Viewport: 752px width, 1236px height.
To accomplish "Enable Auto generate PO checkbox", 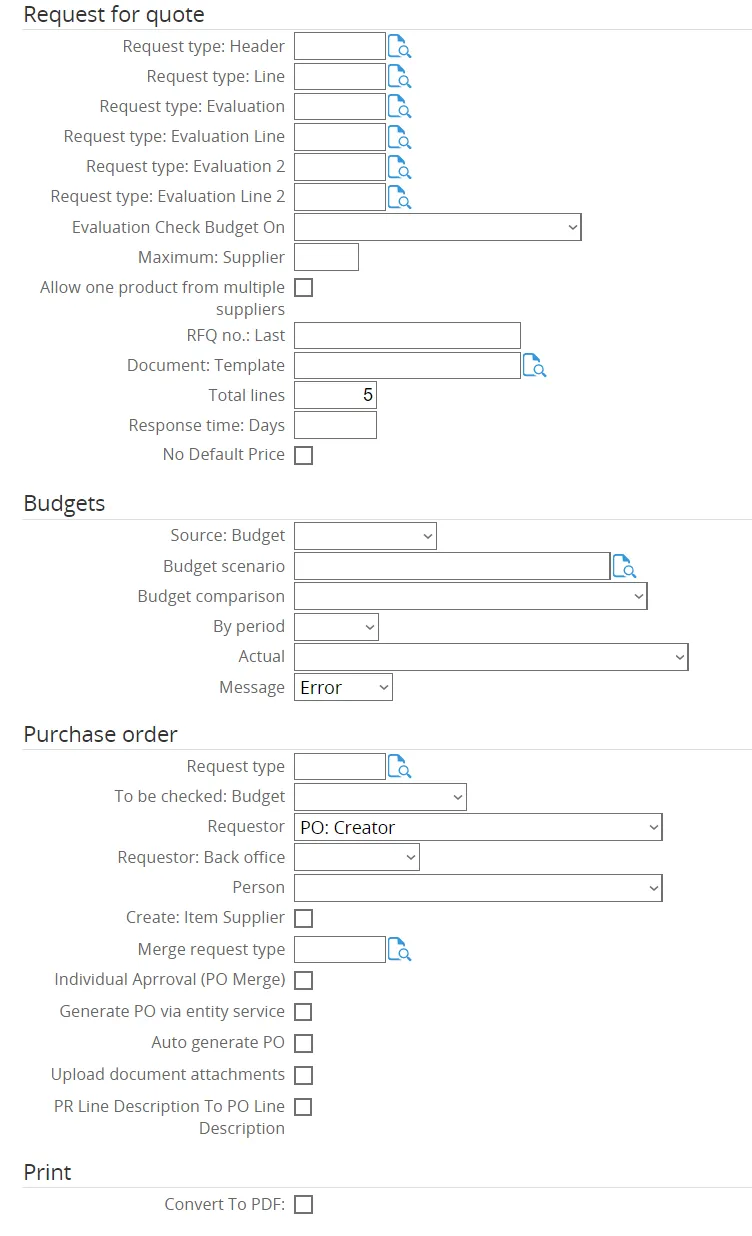I will point(303,1044).
